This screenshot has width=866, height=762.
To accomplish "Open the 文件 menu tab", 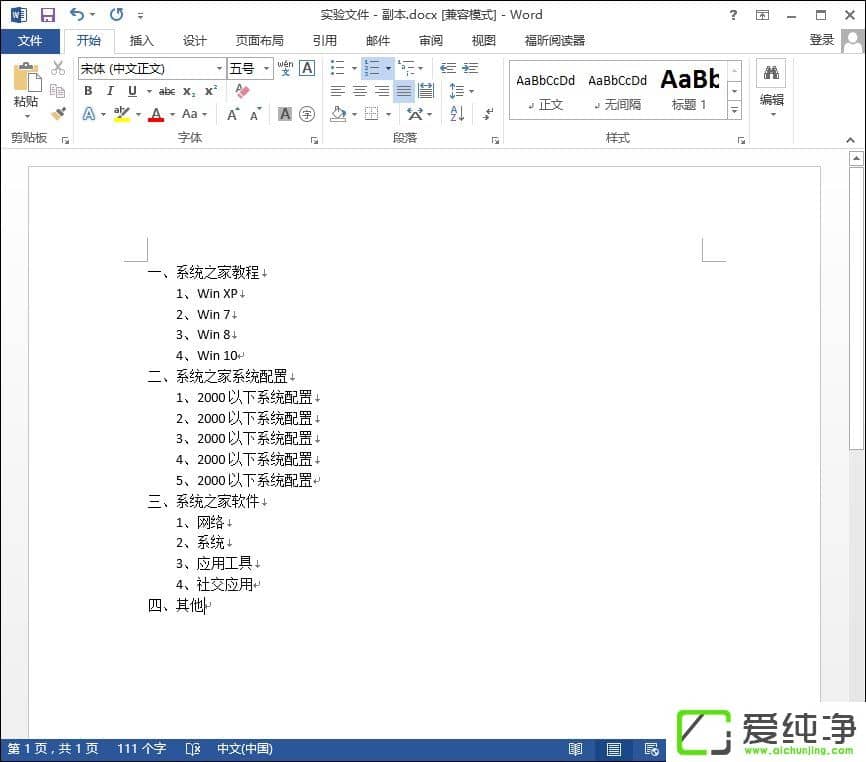I will click(x=30, y=41).
